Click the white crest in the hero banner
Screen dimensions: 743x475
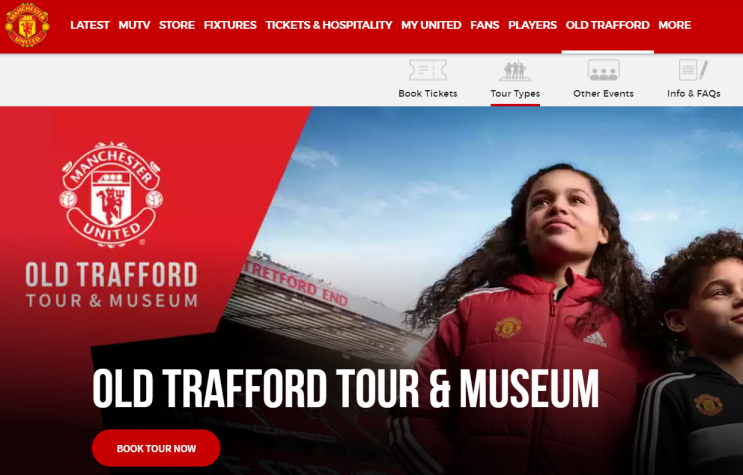pyautogui.click(x=111, y=194)
